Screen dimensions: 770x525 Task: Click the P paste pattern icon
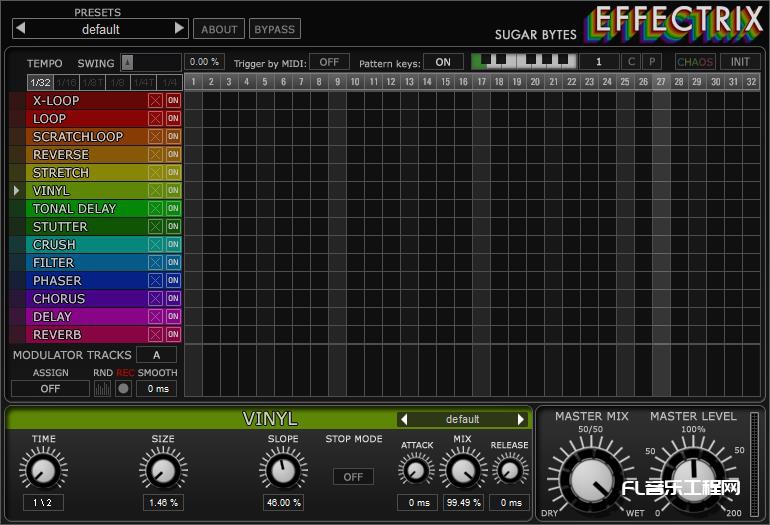click(652, 62)
